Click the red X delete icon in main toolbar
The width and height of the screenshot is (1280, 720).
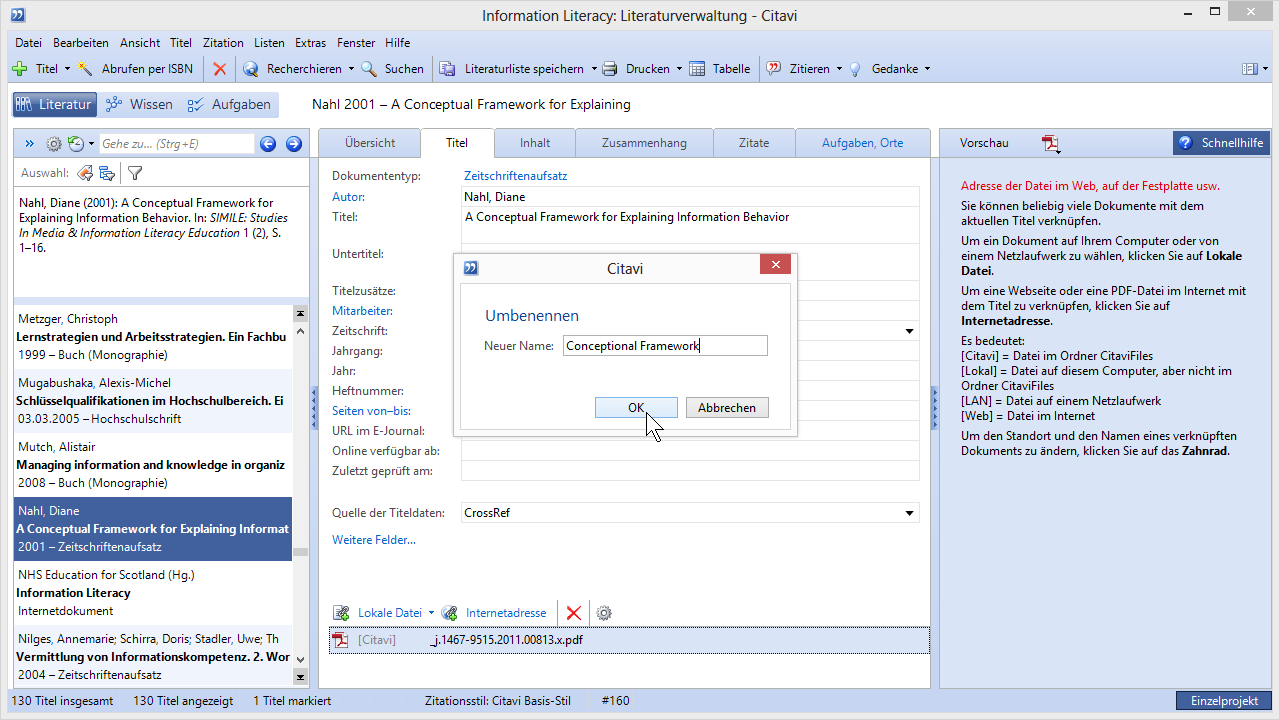pos(220,69)
